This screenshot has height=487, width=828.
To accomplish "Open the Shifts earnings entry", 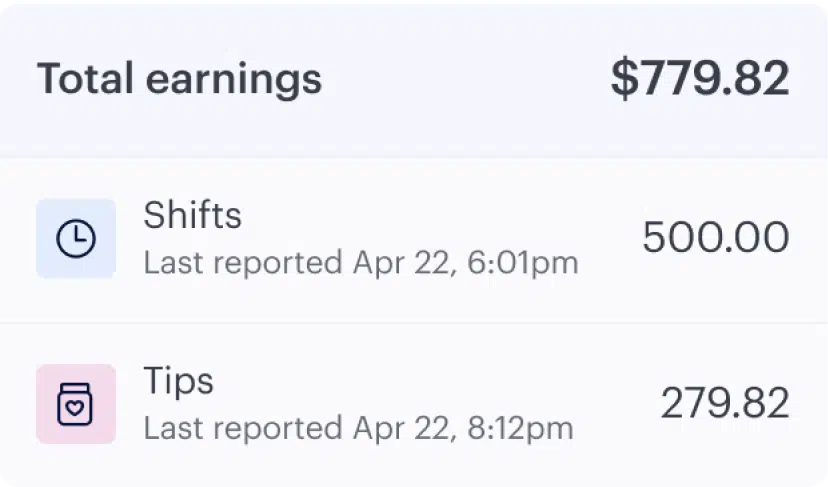I will click(x=193, y=215).
